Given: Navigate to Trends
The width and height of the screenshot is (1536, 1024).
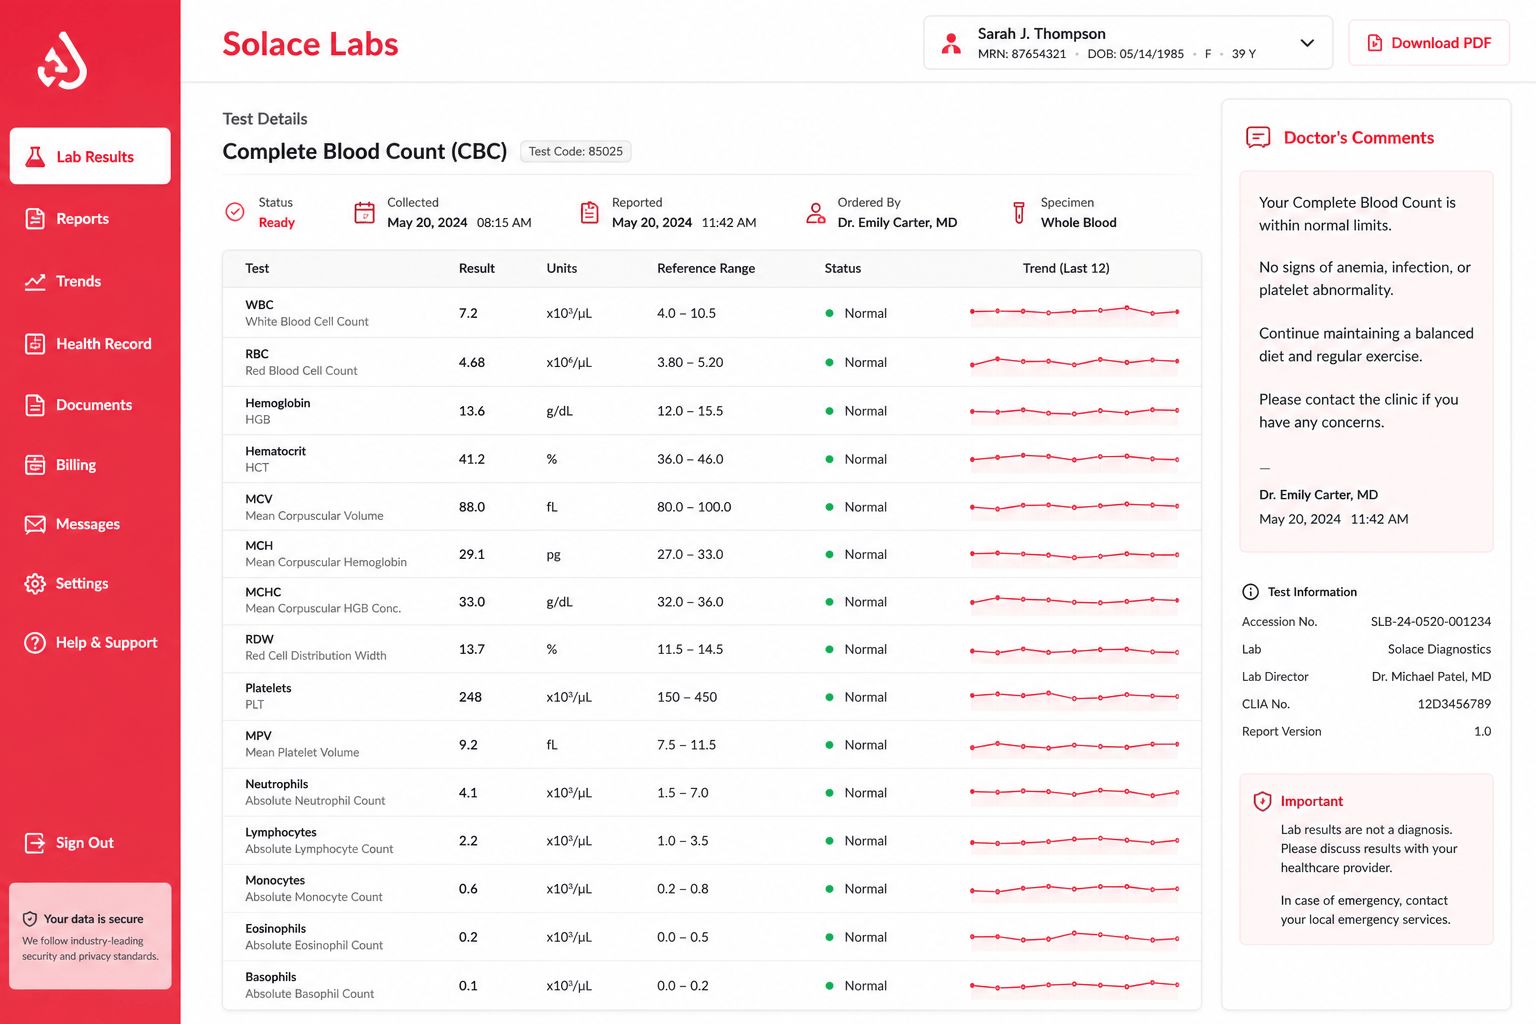Looking at the screenshot, I should pos(78,282).
